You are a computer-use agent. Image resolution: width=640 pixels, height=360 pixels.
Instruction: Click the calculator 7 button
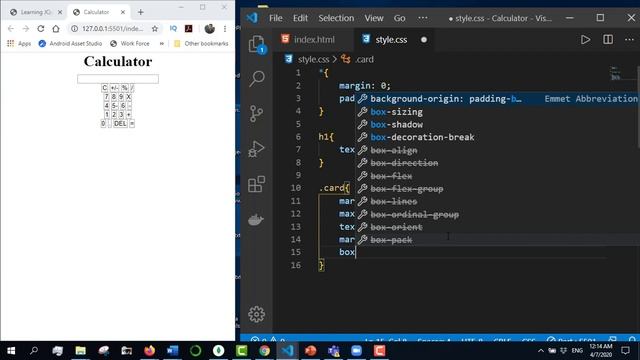[107, 97]
